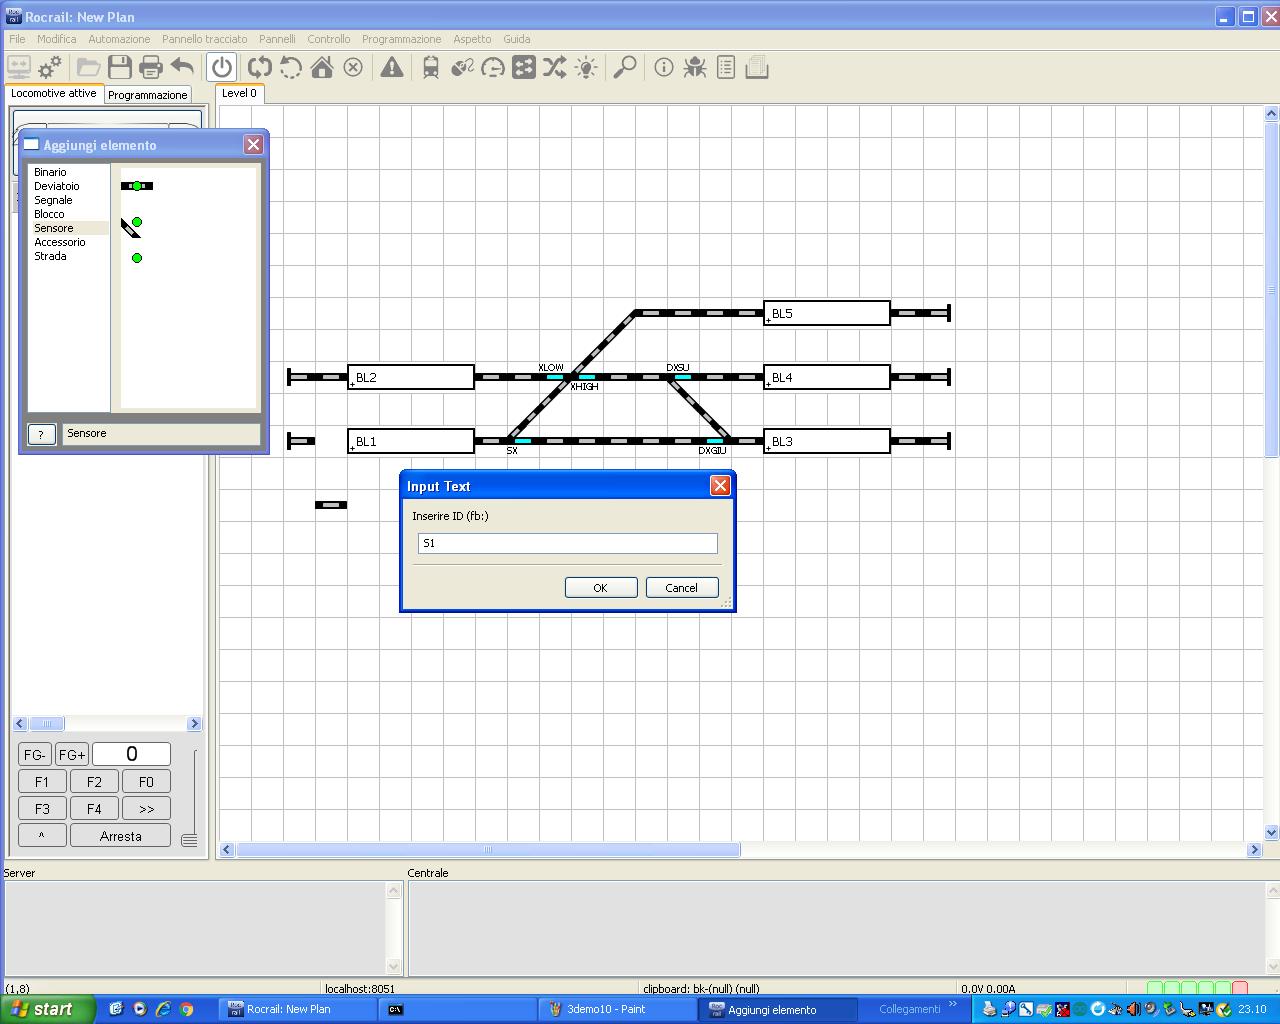Open the Programmazione menu
The width and height of the screenshot is (1280, 1024).
(402, 39)
